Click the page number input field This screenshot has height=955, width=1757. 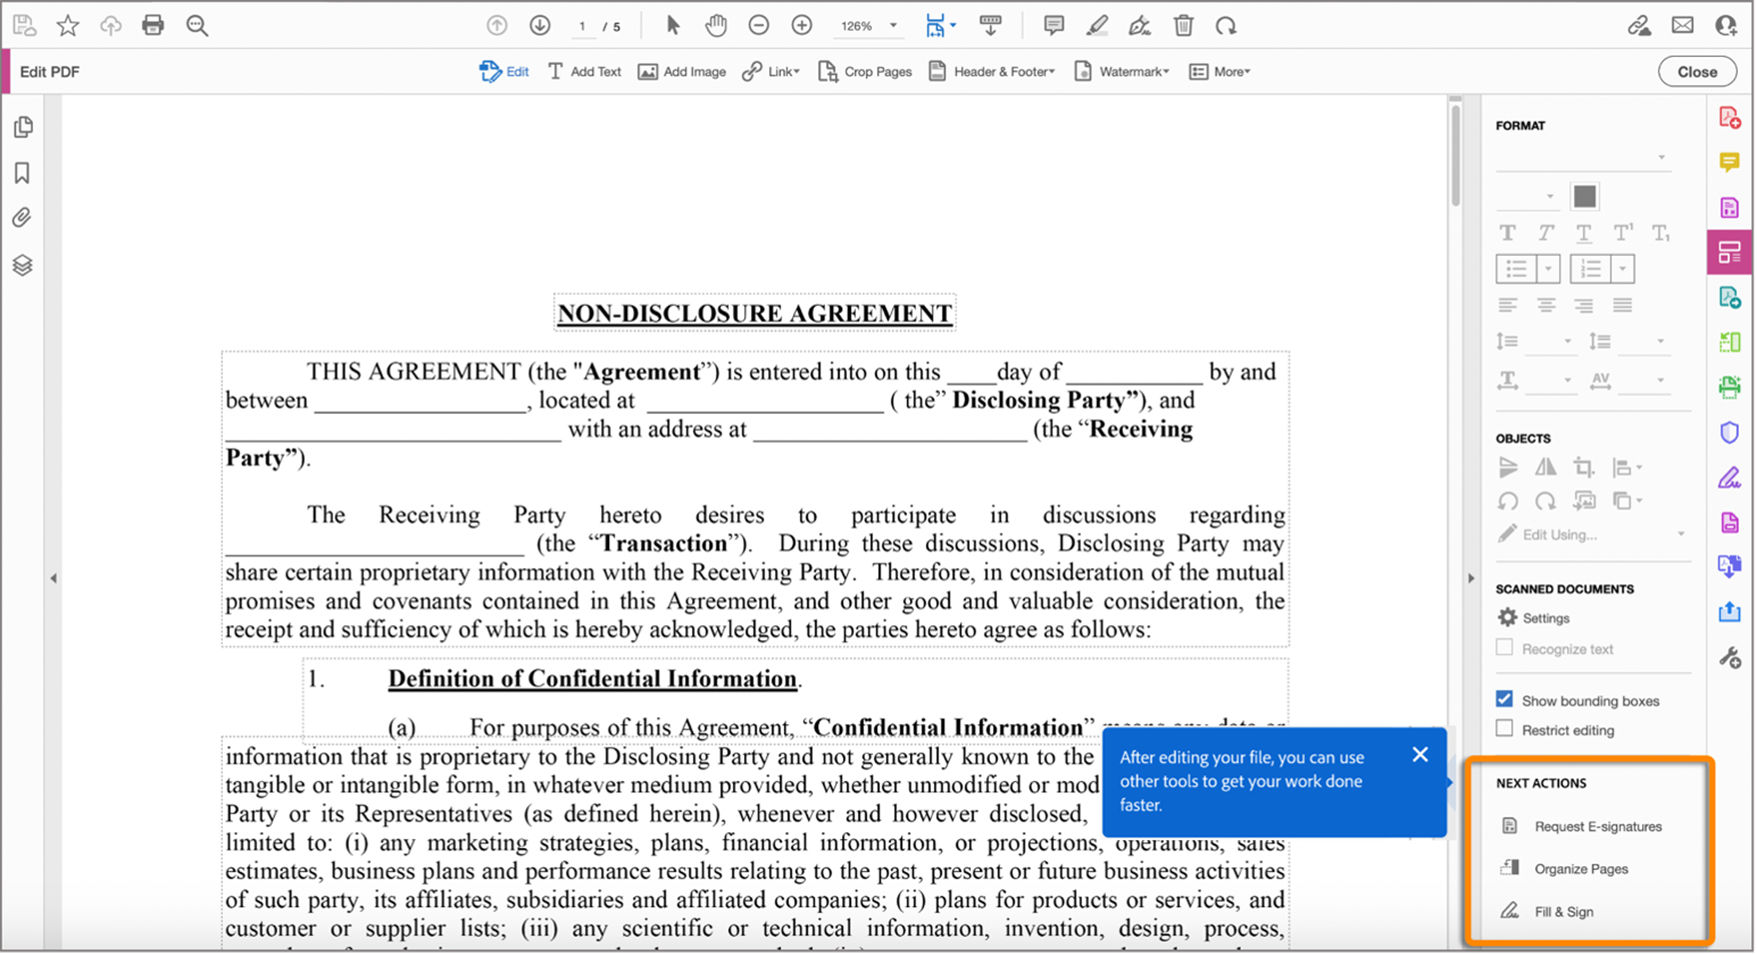[x=581, y=27]
